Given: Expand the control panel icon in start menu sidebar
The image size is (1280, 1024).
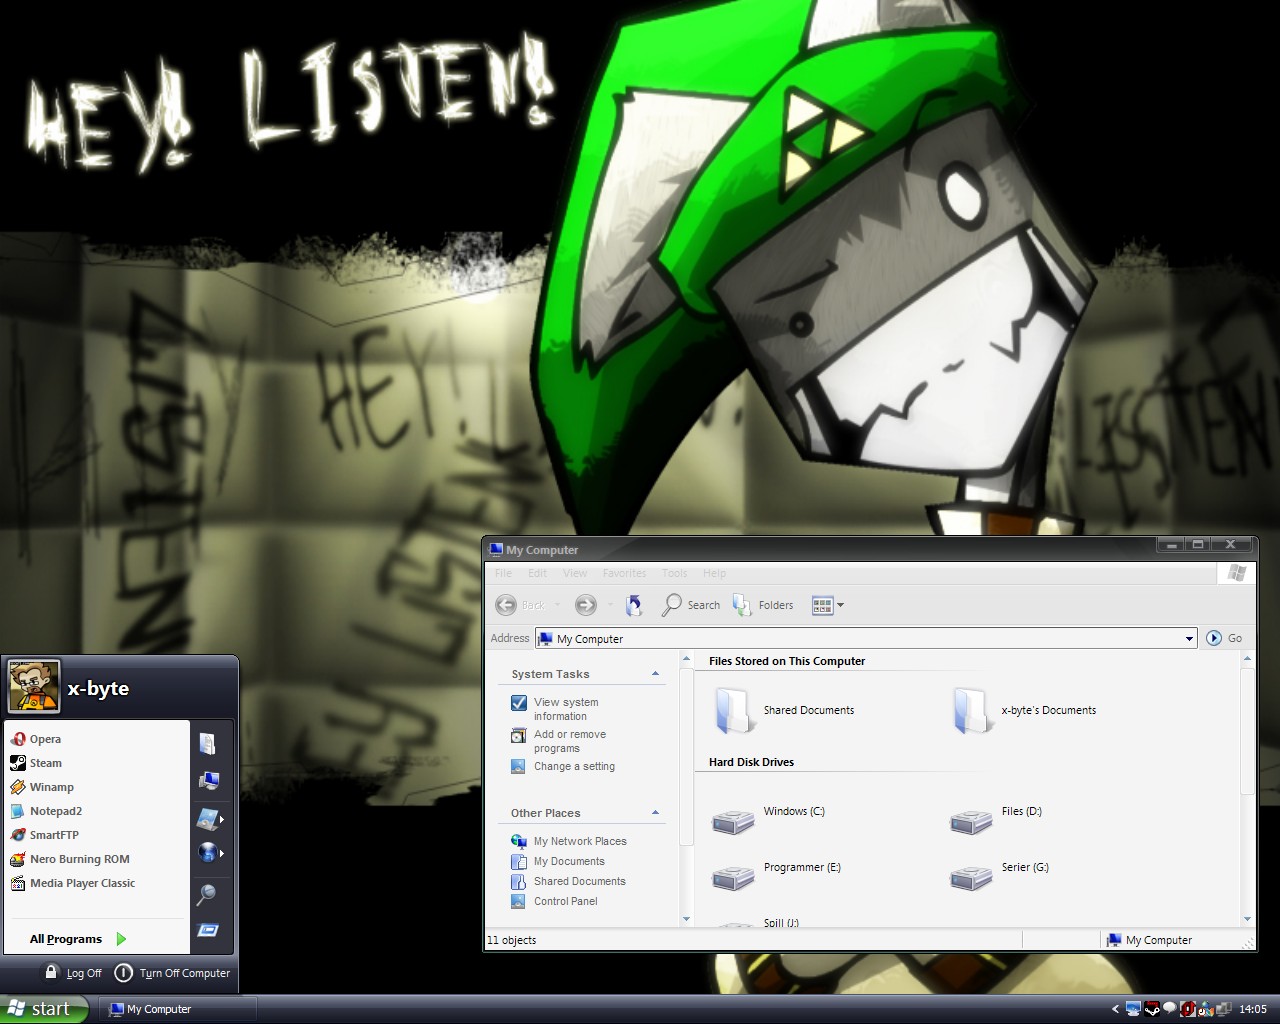Looking at the screenshot, I should [x=209, y=819].
